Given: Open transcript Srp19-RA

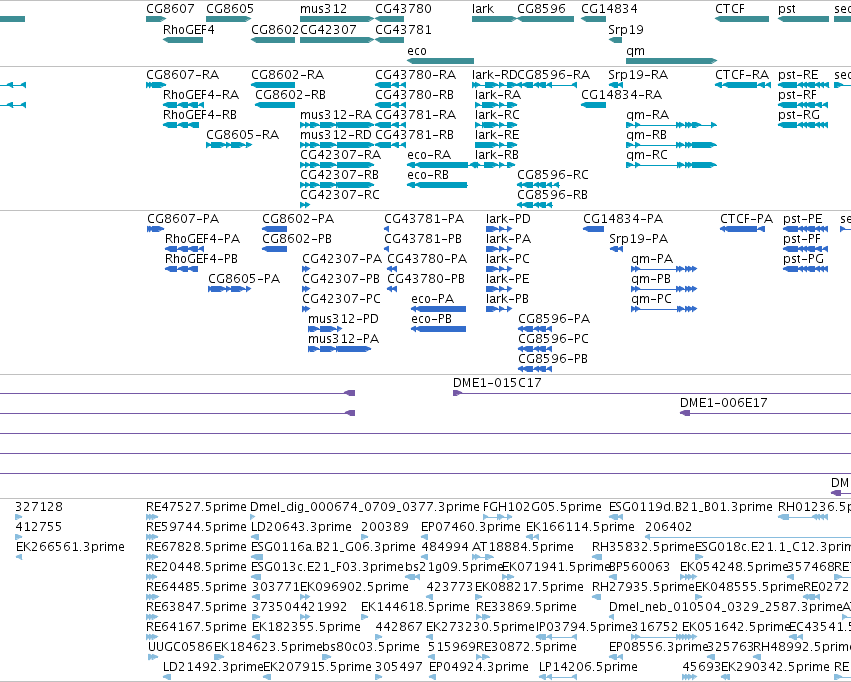Looking at the screenshot, I should (638, 75).
